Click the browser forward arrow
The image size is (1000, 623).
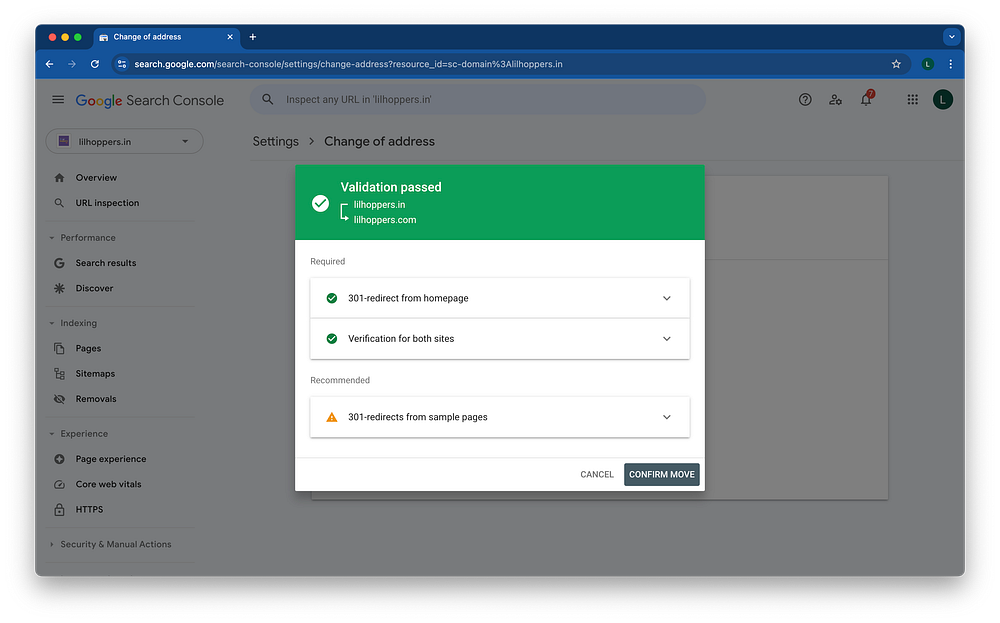(x=72, y=64)
